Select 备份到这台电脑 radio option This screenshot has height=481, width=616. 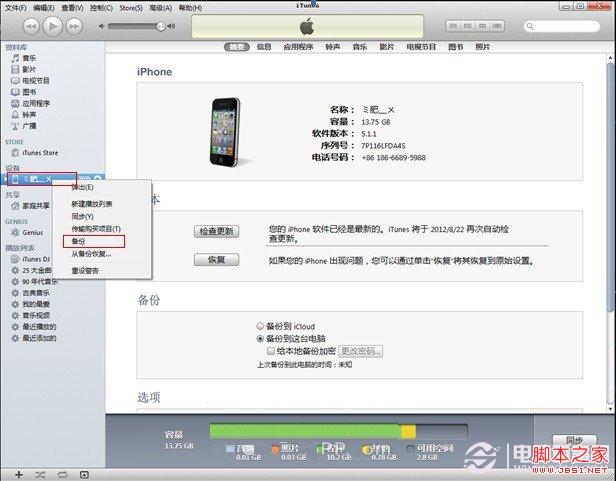[x=260, y=338]
